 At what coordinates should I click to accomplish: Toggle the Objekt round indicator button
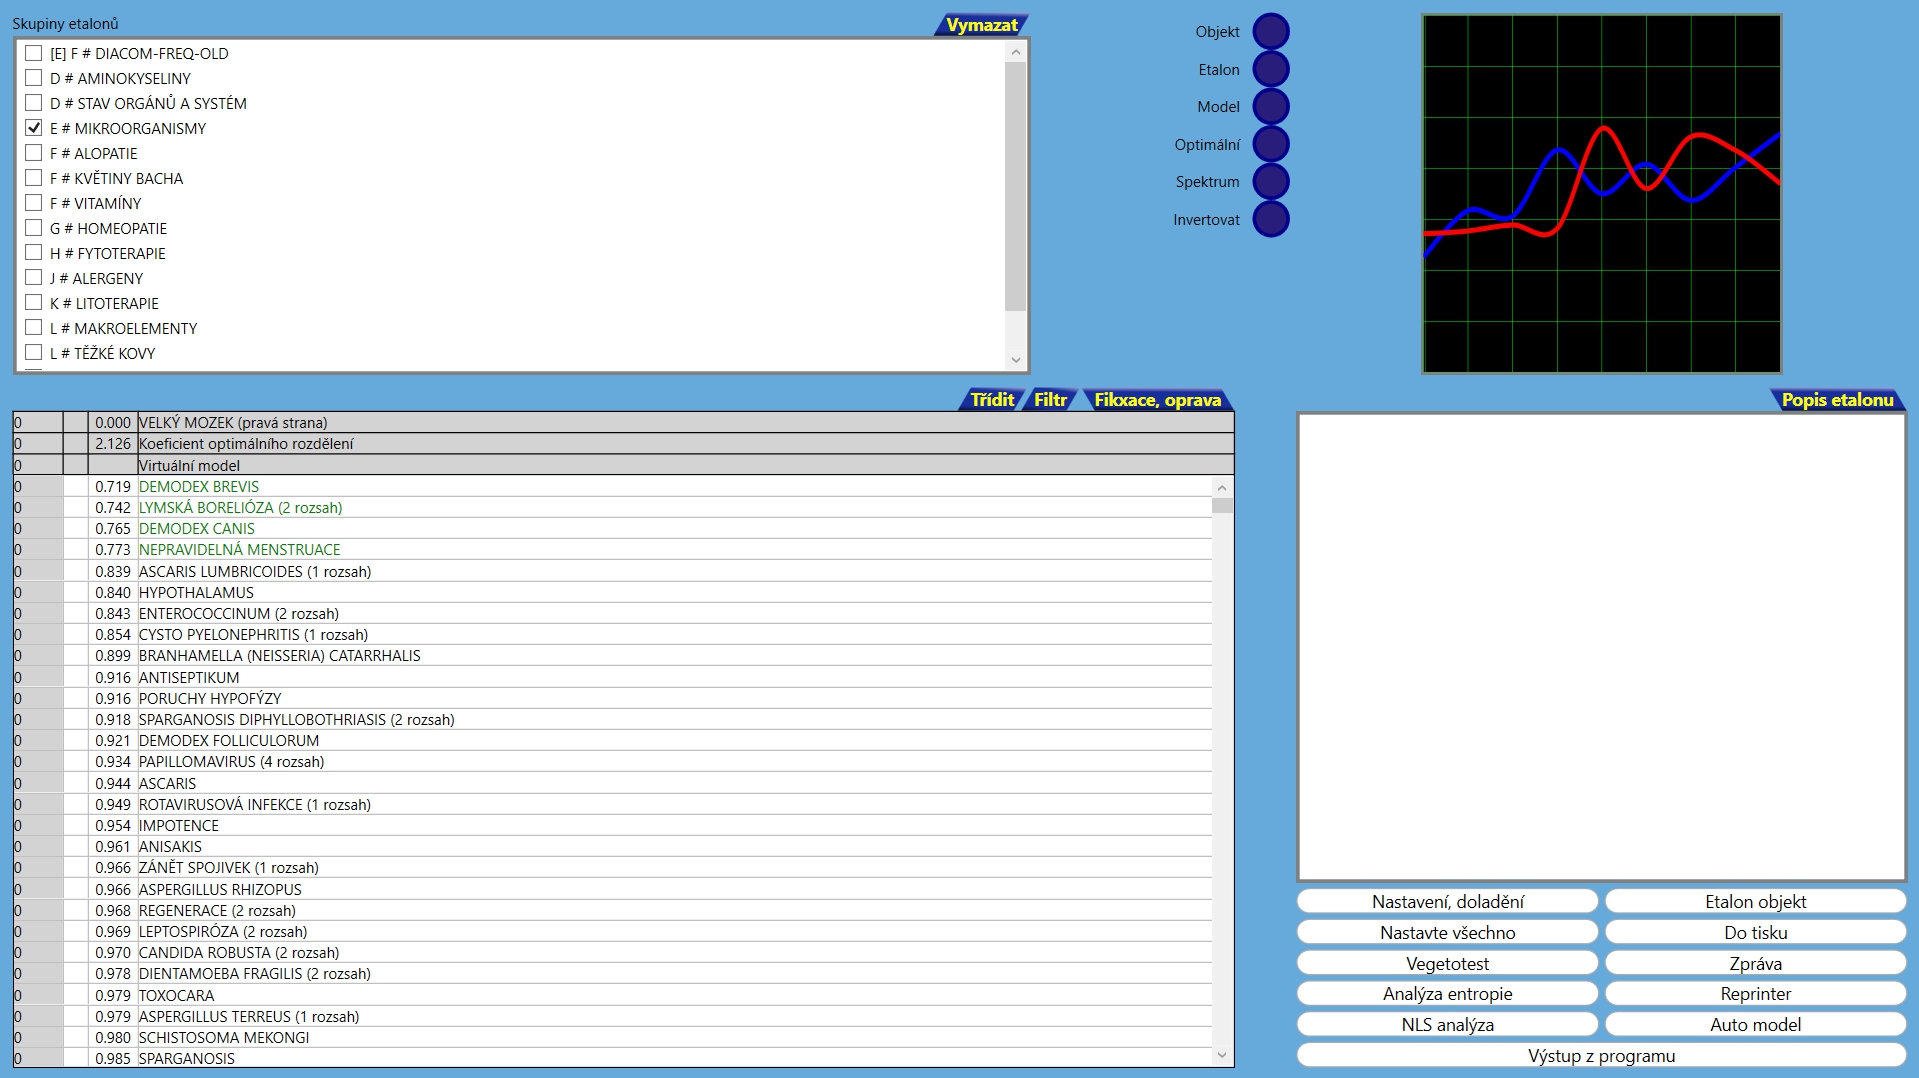point(1270,32)
